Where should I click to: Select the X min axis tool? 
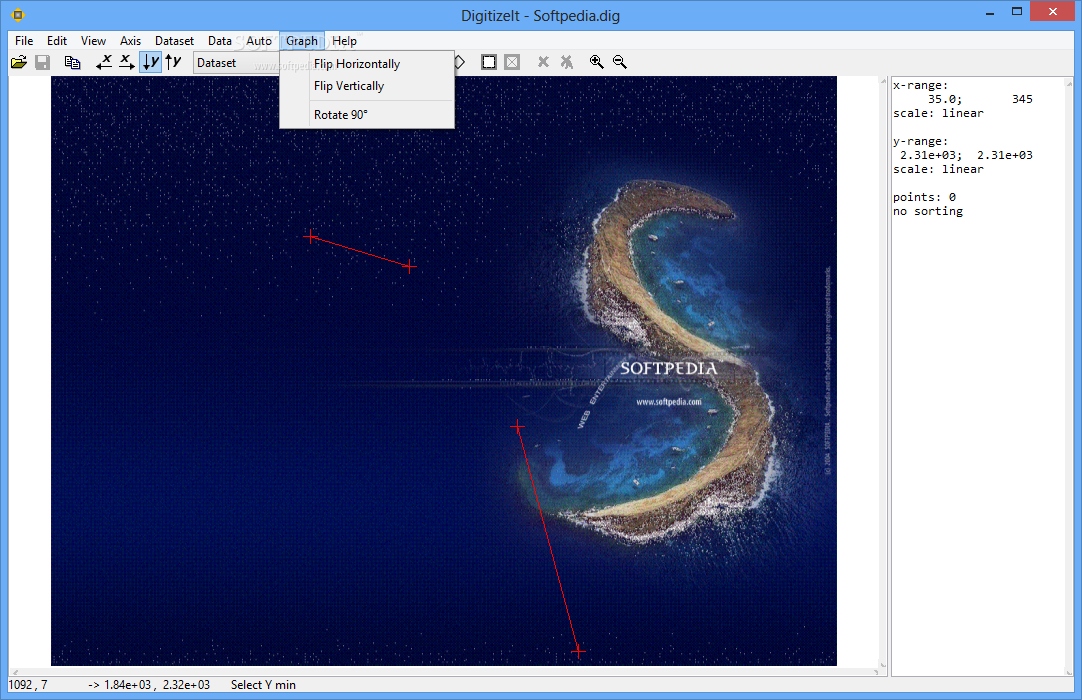[x=104, y=62]
